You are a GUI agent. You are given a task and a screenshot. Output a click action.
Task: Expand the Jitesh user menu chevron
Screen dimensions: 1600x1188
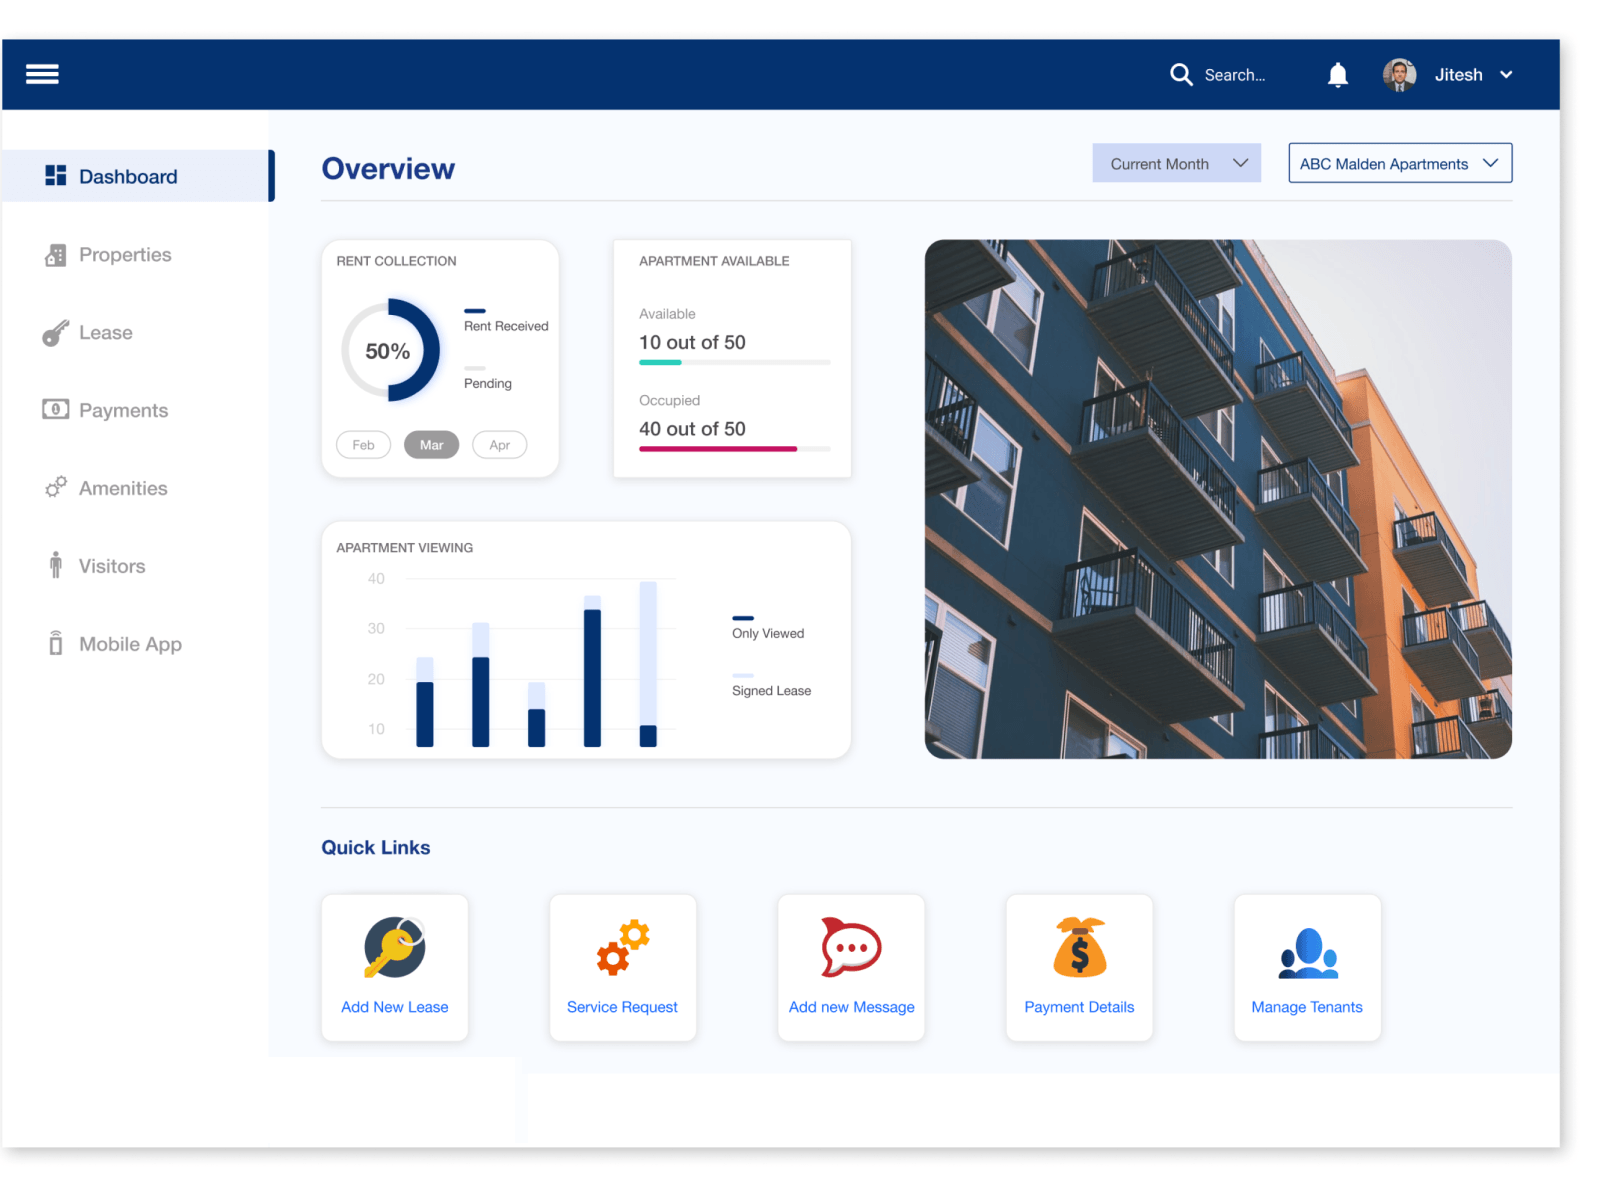pyautogui.click(x=1506, y=75)
